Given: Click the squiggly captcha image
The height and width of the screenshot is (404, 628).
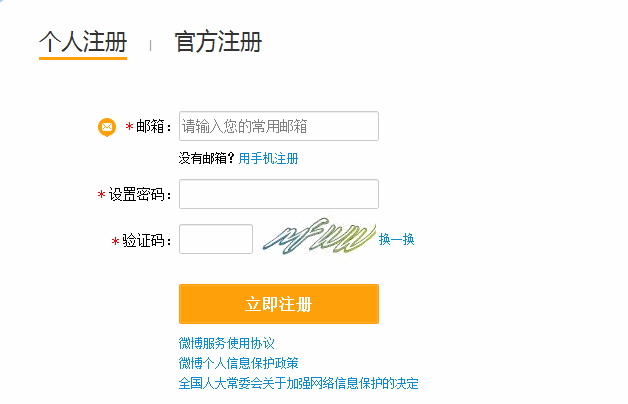Looking at the screenshot, I should (x=318, y=237).
